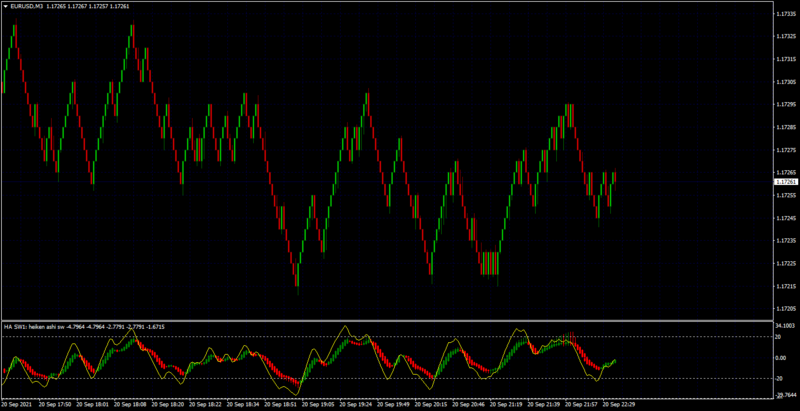Click price axis label 1.17315
Screen dimensions: 800x411
point(786,59)
